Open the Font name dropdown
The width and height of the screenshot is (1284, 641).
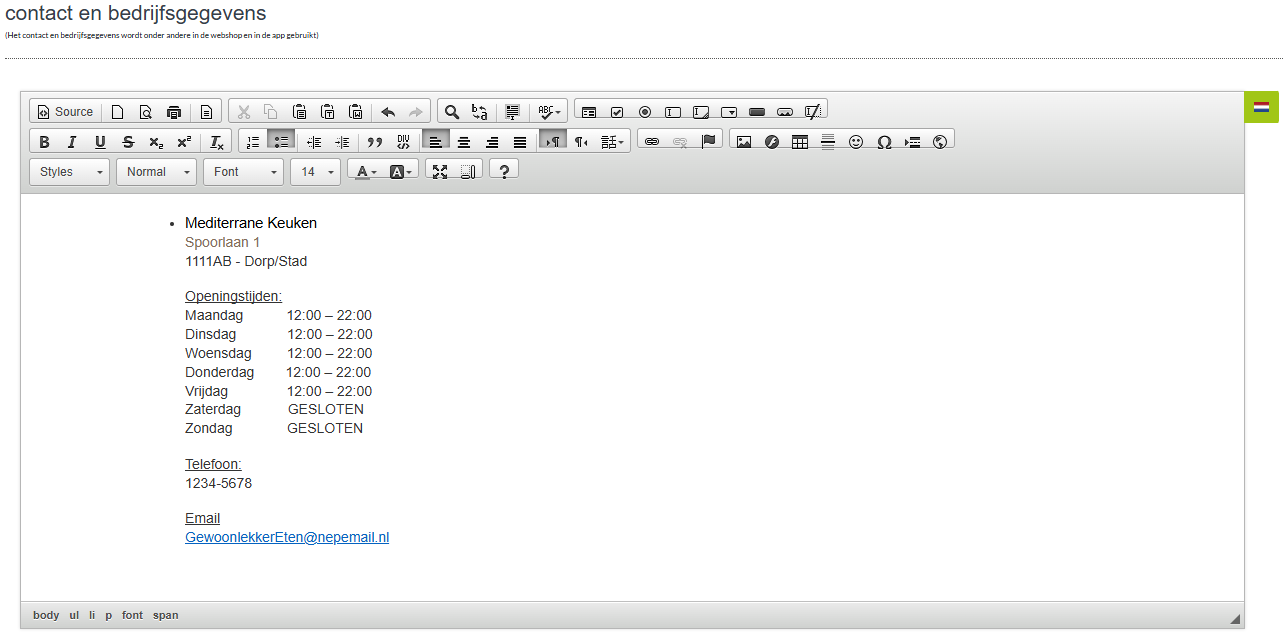point(244,172)
